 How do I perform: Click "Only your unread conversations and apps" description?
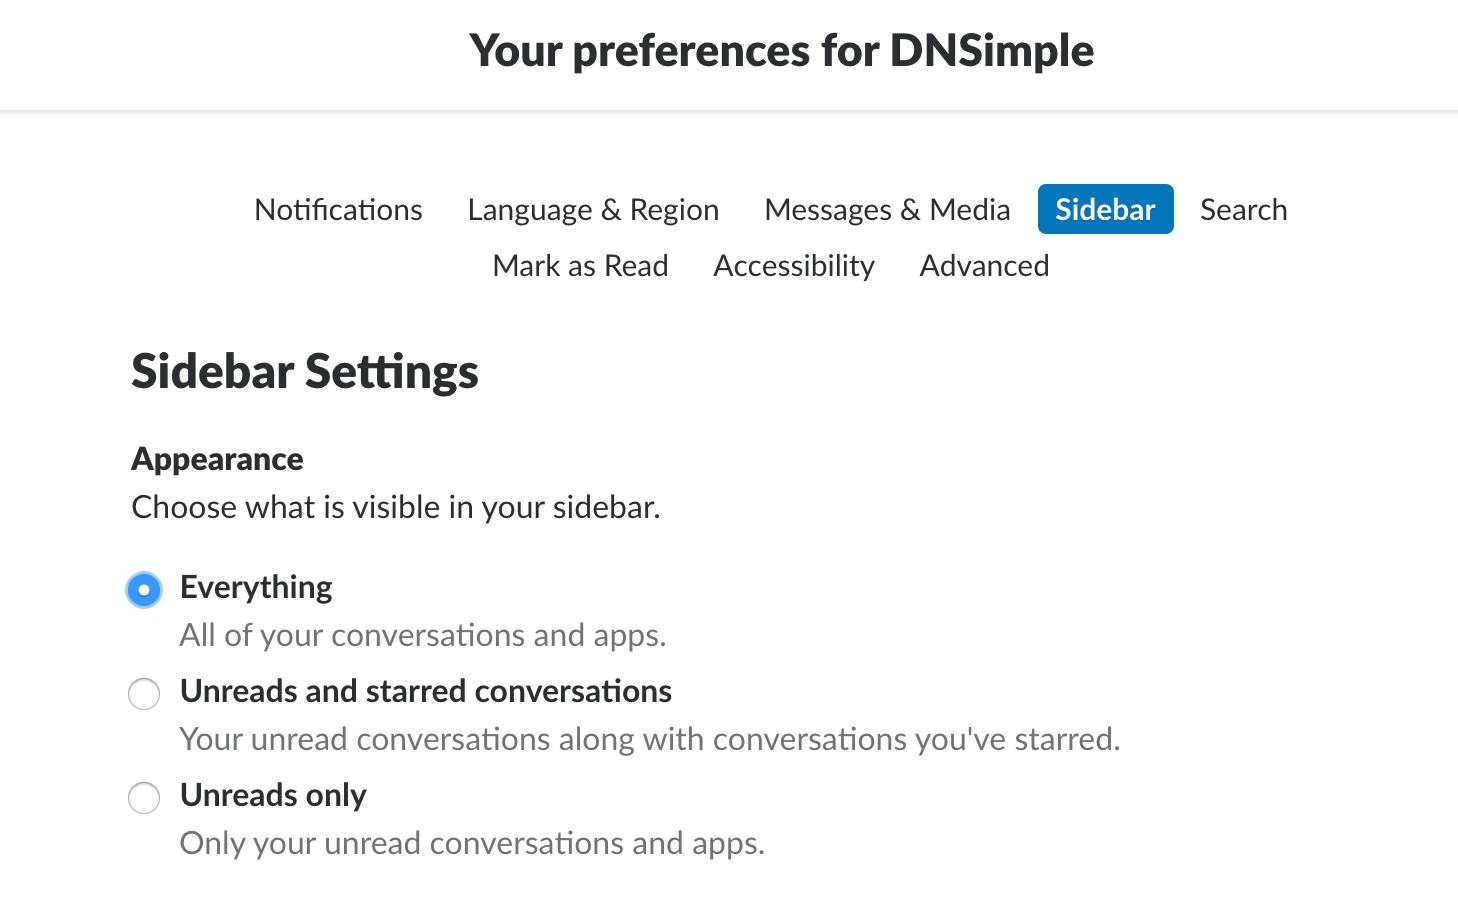[472, 843]
